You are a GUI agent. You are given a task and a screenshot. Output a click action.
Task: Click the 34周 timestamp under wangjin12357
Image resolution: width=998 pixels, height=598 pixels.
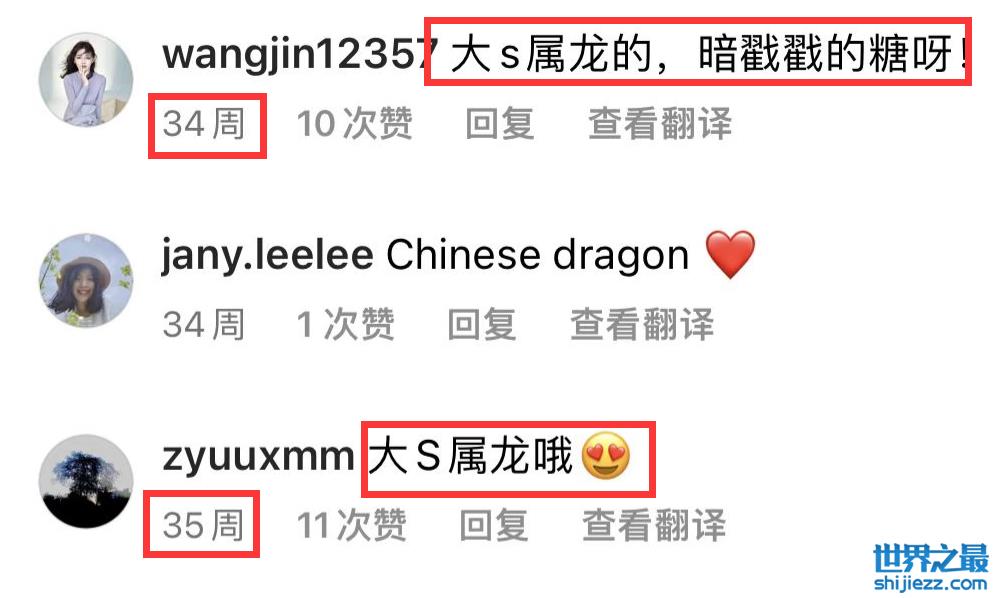click(x=204, y=123)
